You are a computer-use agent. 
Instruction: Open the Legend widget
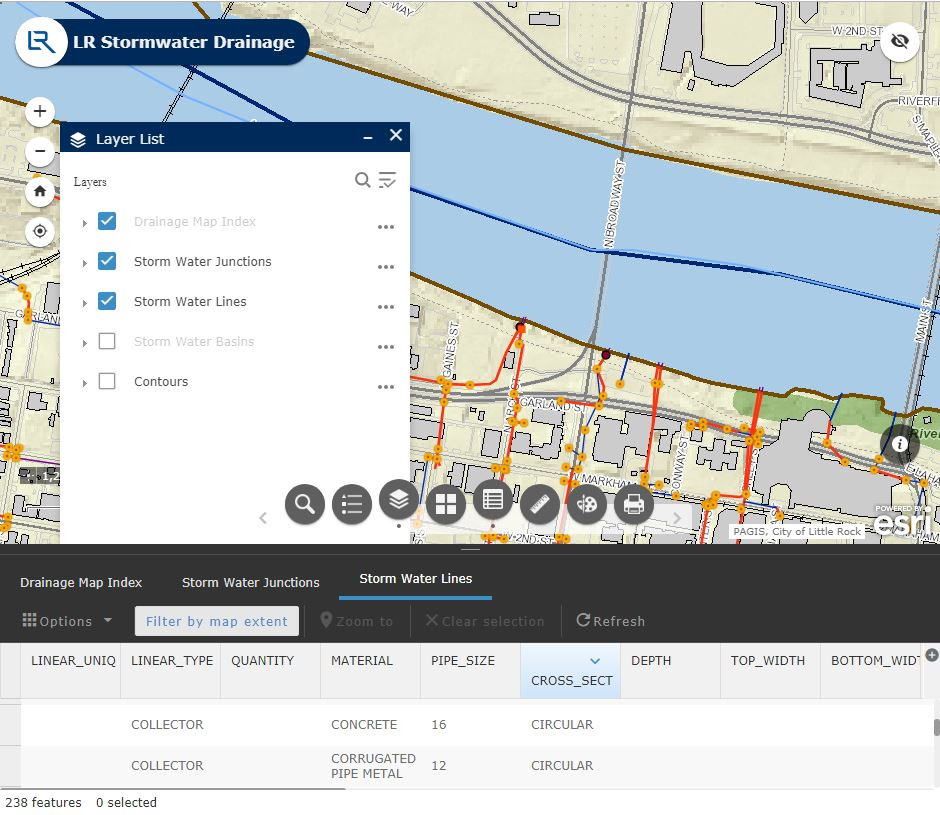pyautogui.click(x=352, y=504)
